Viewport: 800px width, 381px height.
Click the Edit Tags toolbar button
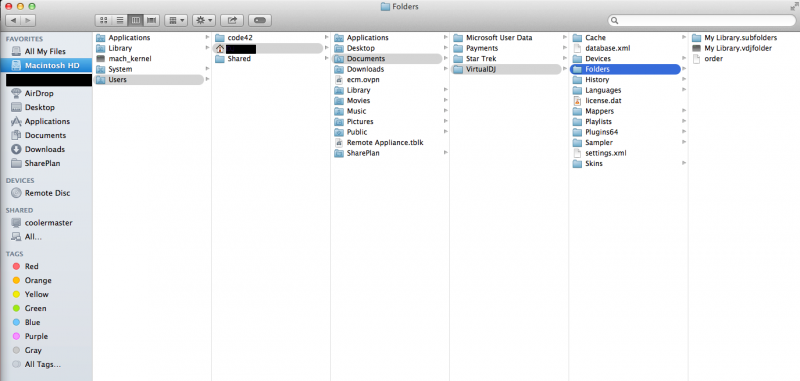(x=260, y=20)
